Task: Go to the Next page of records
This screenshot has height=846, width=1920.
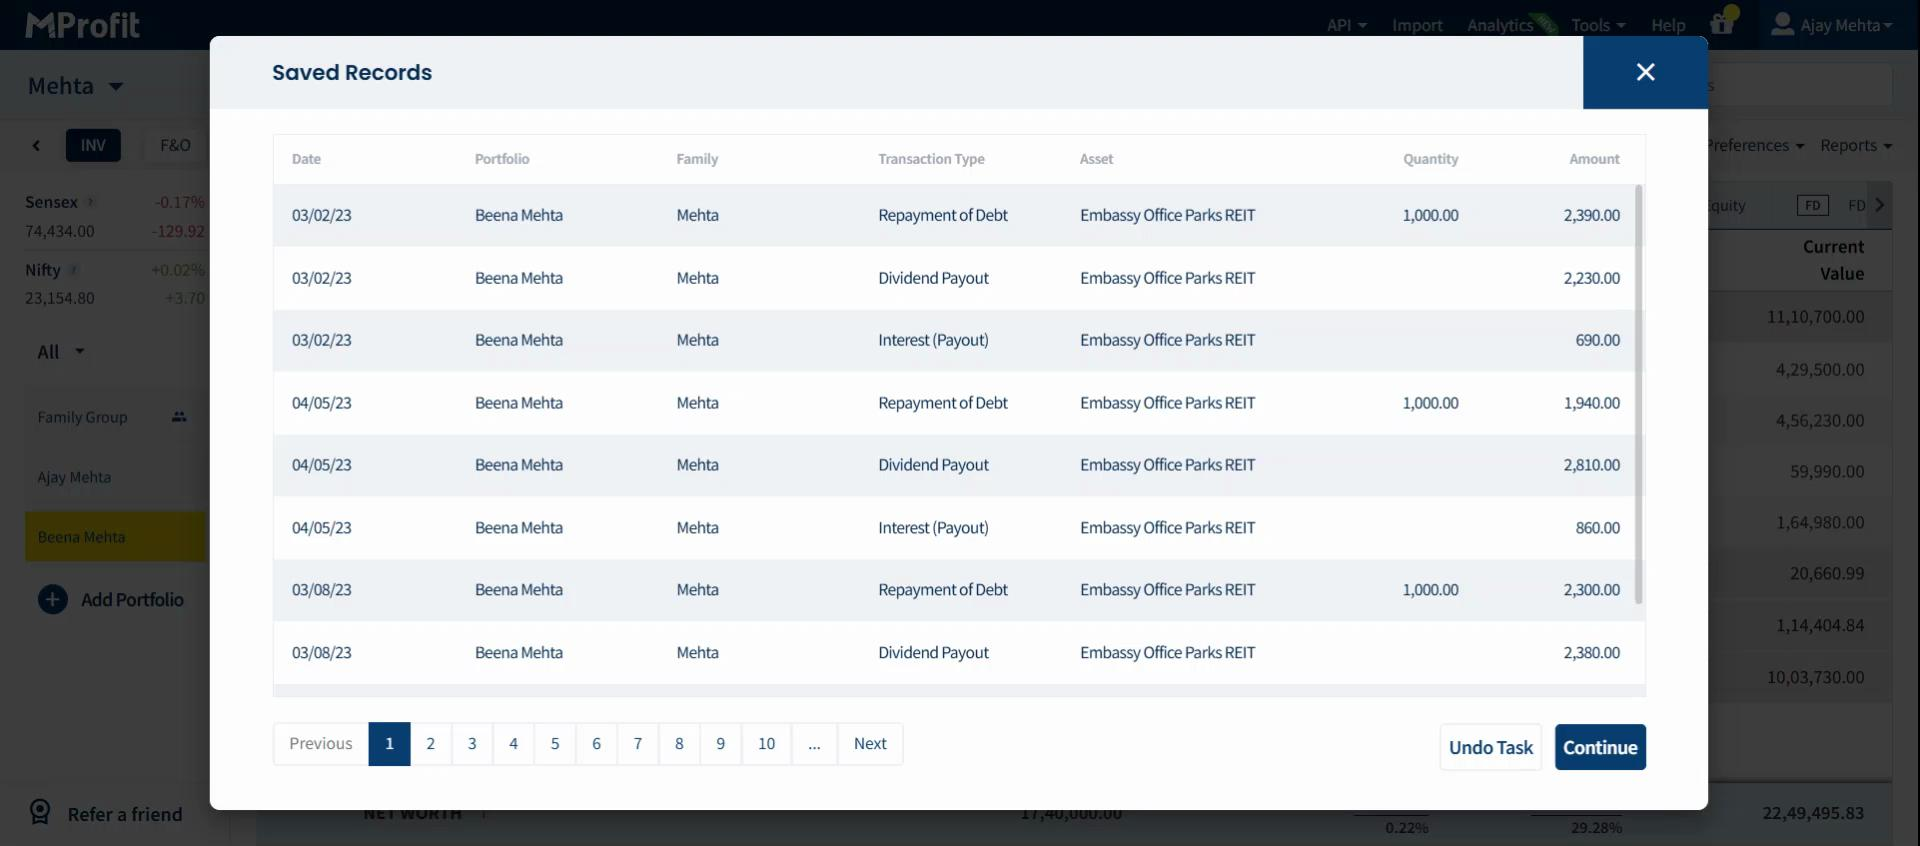Action: point(870,744)
